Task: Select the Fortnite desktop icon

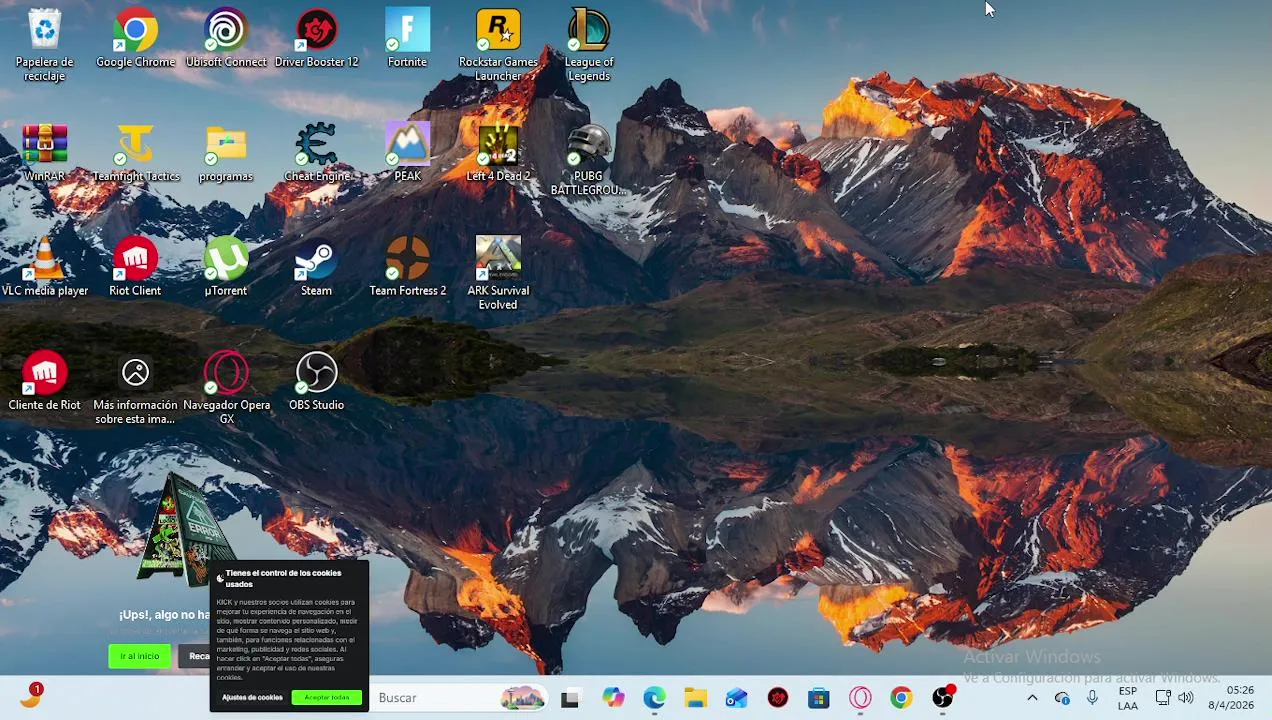Action: 407,38
